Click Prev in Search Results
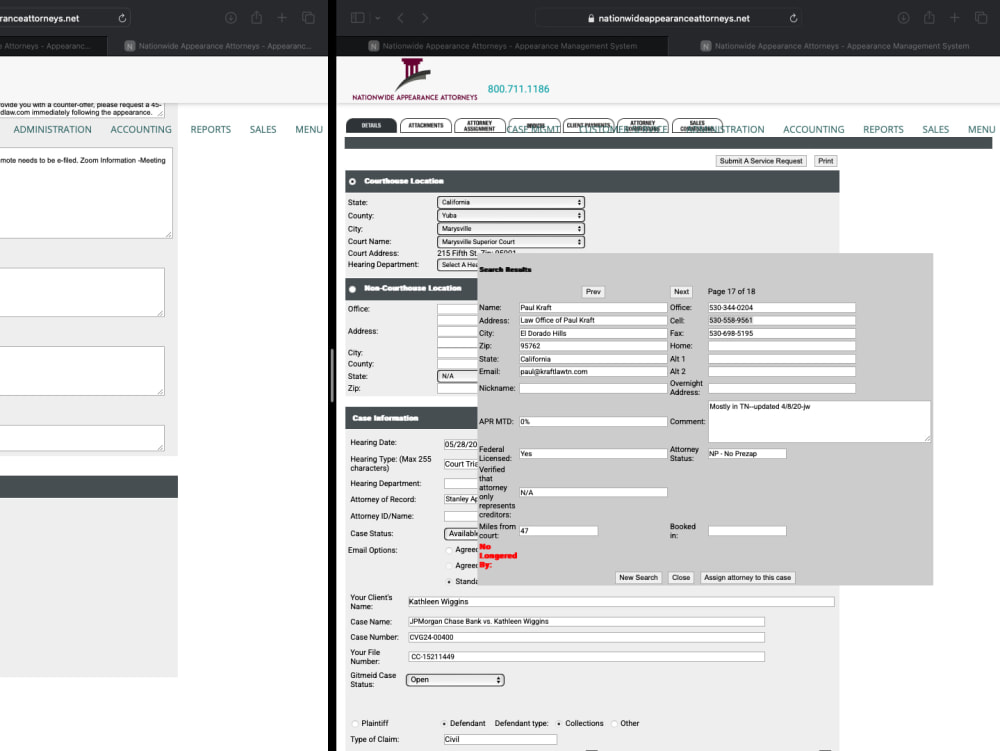 (x=593, y=292)
